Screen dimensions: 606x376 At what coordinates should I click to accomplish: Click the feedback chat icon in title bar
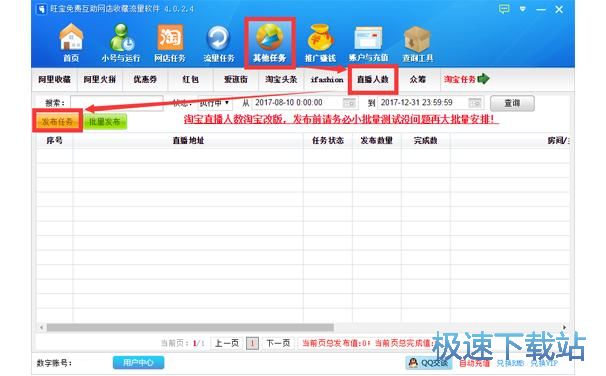[x=504, y=9]
